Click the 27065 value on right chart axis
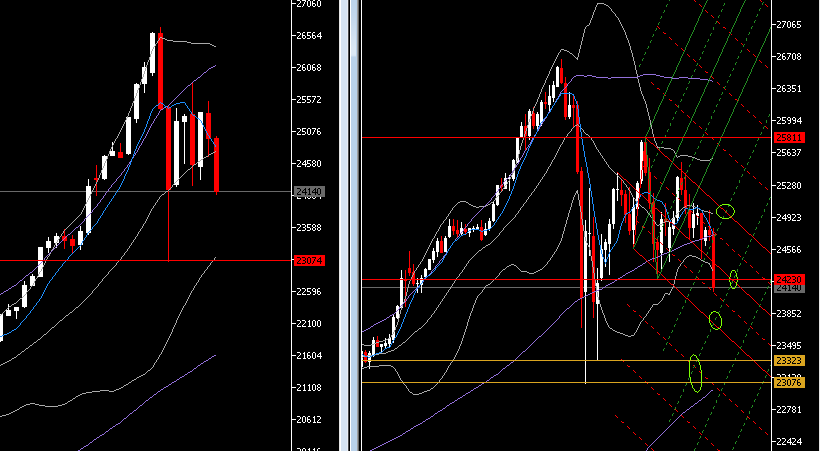The height and width of the screenshot is (451, 820). [790, 25]
